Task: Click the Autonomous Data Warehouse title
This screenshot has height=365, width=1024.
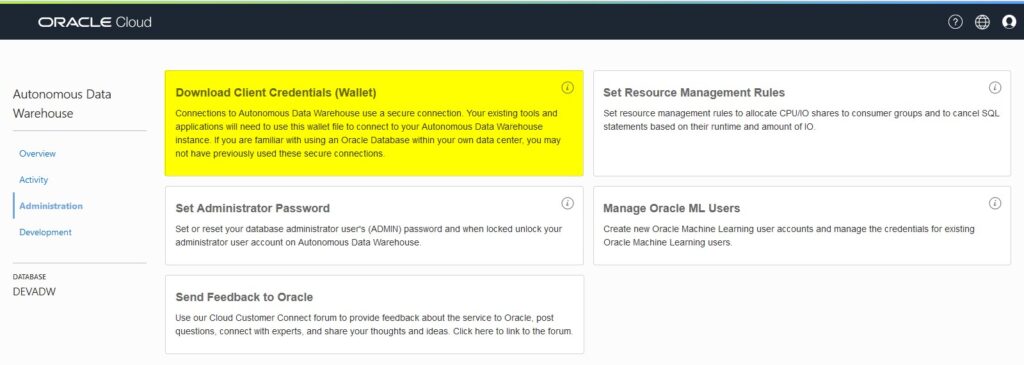Action: point(62,103)
